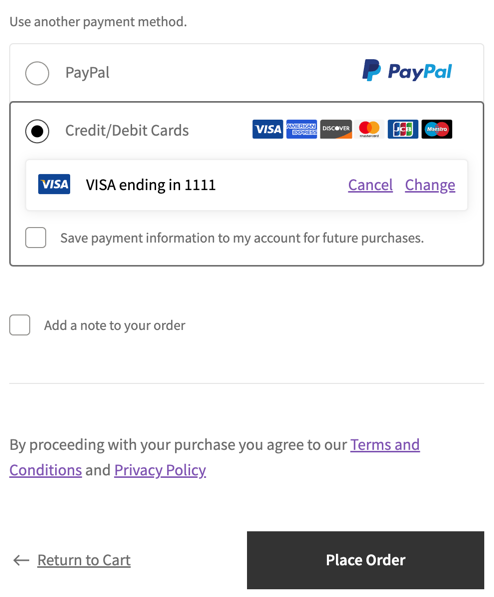The image size is (494, 597).
Task: Click the American Express card icon
Action: [x=301, y=129]
